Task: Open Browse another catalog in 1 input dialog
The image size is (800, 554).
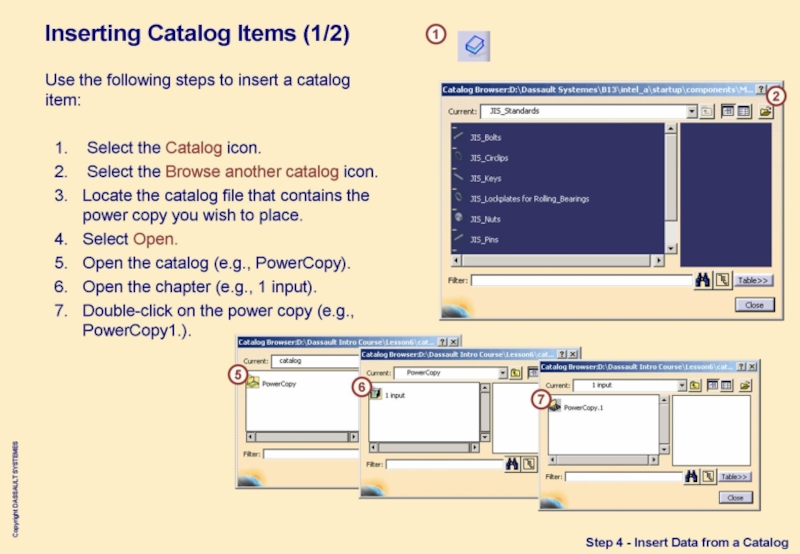Action: 748,385
